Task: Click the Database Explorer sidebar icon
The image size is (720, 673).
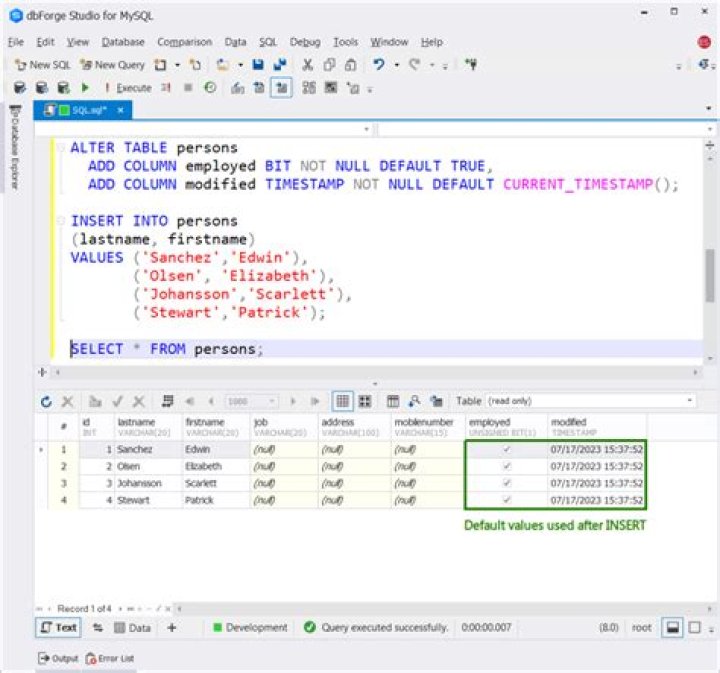Action: tap(15, 147)
